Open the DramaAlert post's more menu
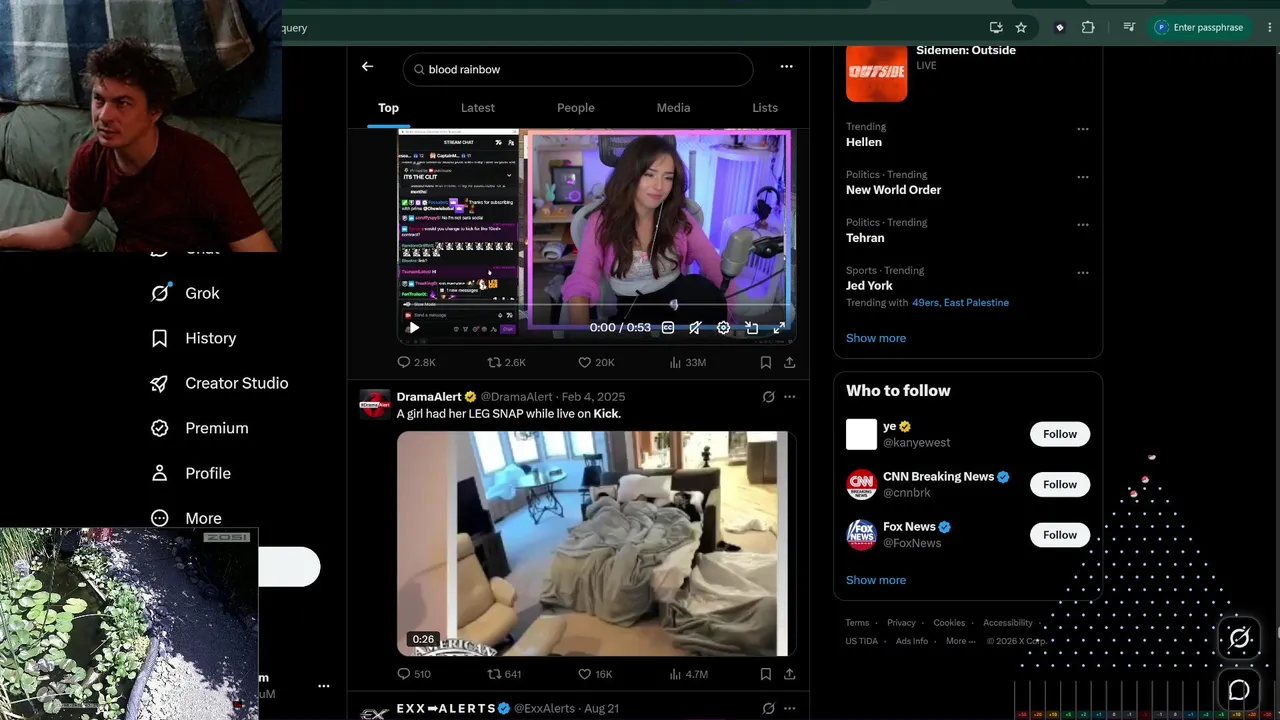This screenshot has width=1280, height=720. (789, 397)
